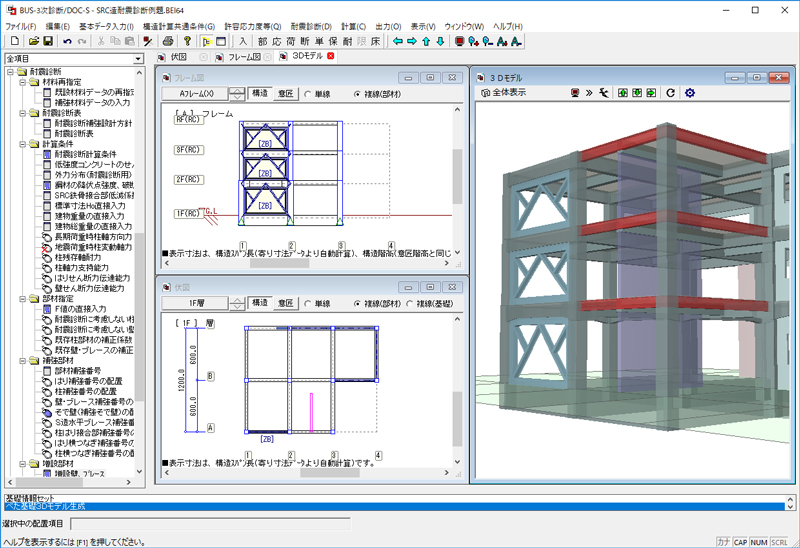Select 複線(基礎) radio in 伏図 window

point(407,303)
